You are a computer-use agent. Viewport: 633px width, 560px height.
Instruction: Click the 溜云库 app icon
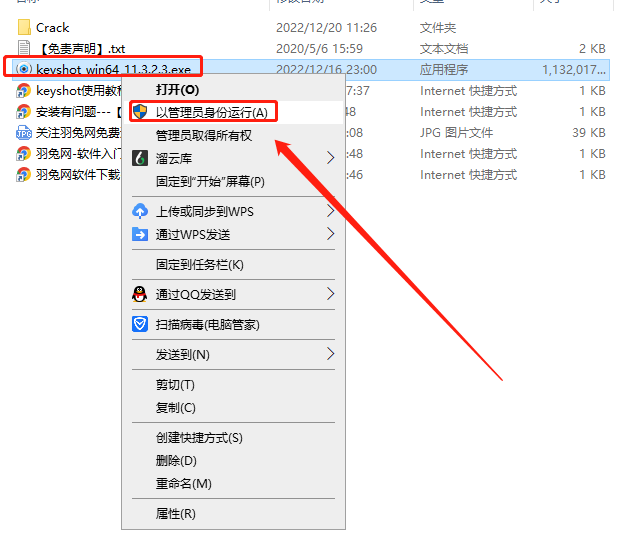tap(140, 158)
